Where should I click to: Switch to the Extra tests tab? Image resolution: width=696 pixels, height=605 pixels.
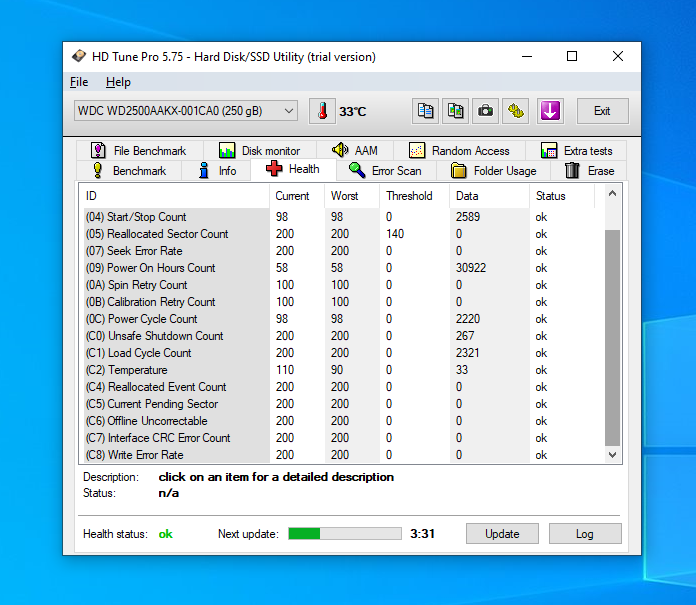pos(576,150)
